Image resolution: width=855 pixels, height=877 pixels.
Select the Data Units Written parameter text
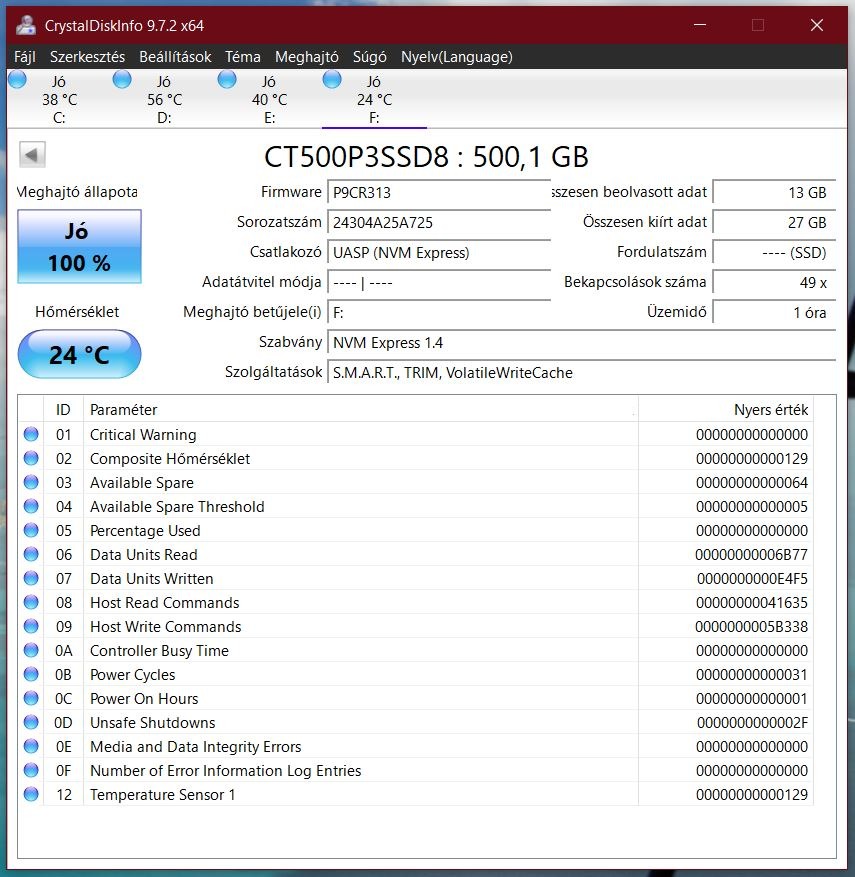152,579
